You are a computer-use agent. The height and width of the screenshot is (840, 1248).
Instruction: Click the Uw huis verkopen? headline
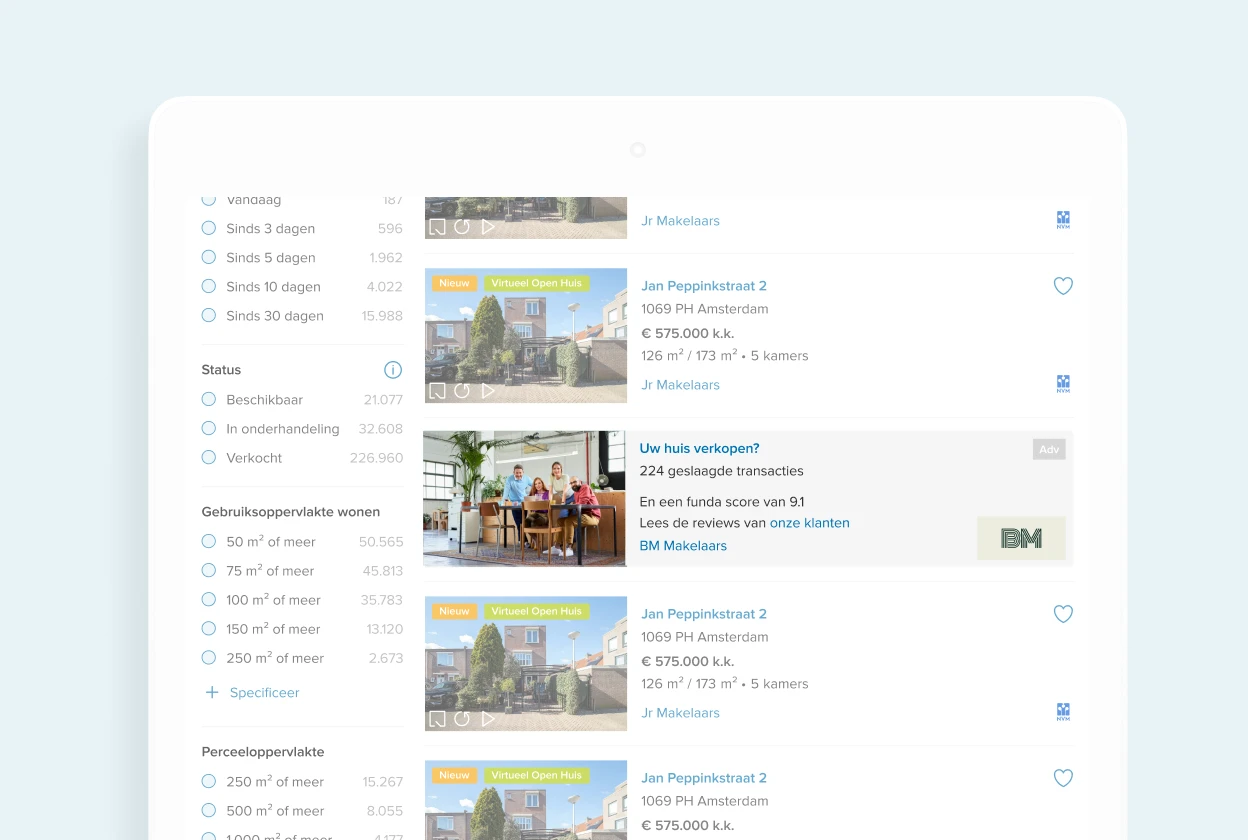click(x=699, y=449)
